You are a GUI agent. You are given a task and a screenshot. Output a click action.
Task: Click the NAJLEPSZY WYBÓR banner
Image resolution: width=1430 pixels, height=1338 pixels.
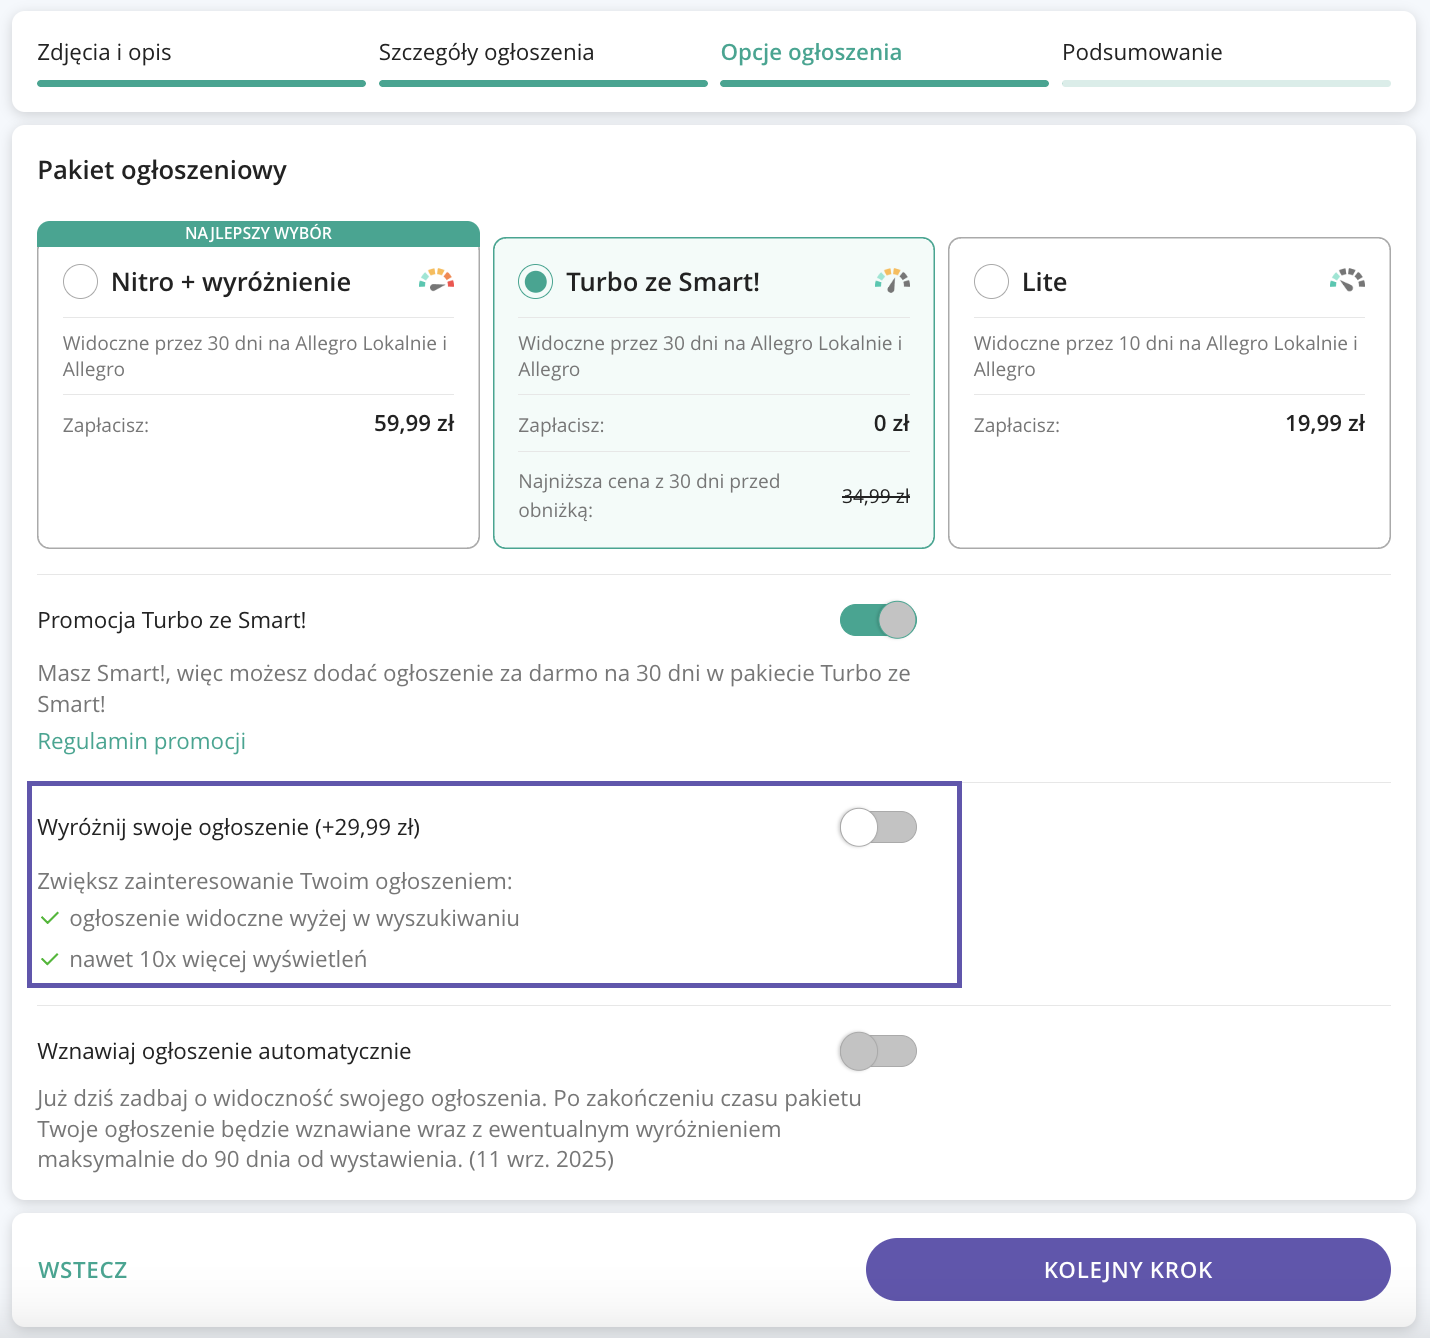tap(258, 233)
